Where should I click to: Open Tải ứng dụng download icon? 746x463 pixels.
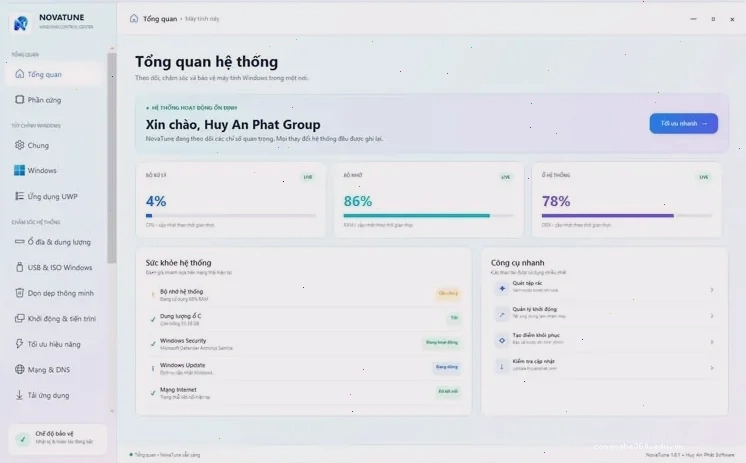click(20, 395)
